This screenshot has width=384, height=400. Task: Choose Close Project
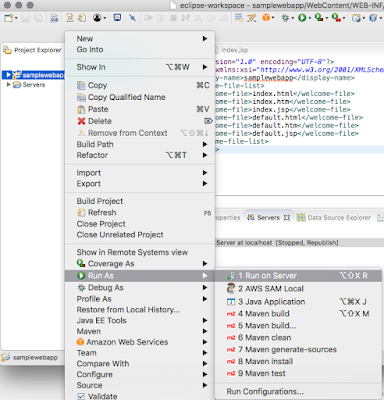click(x=140, y=224)
